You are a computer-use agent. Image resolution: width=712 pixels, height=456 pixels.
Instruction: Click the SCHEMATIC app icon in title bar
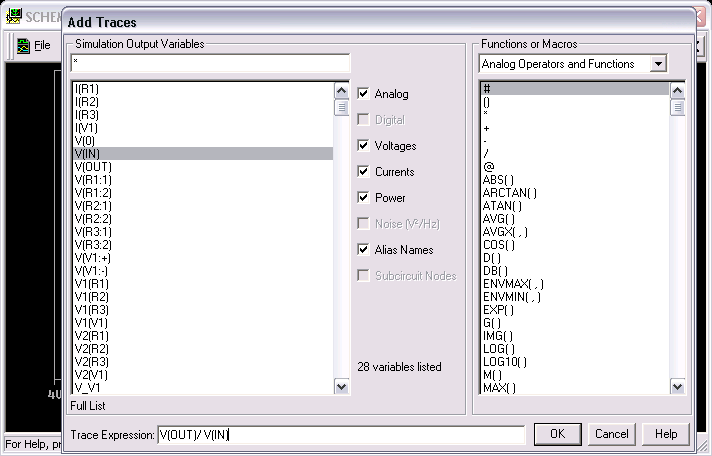(x=14, y=16)
